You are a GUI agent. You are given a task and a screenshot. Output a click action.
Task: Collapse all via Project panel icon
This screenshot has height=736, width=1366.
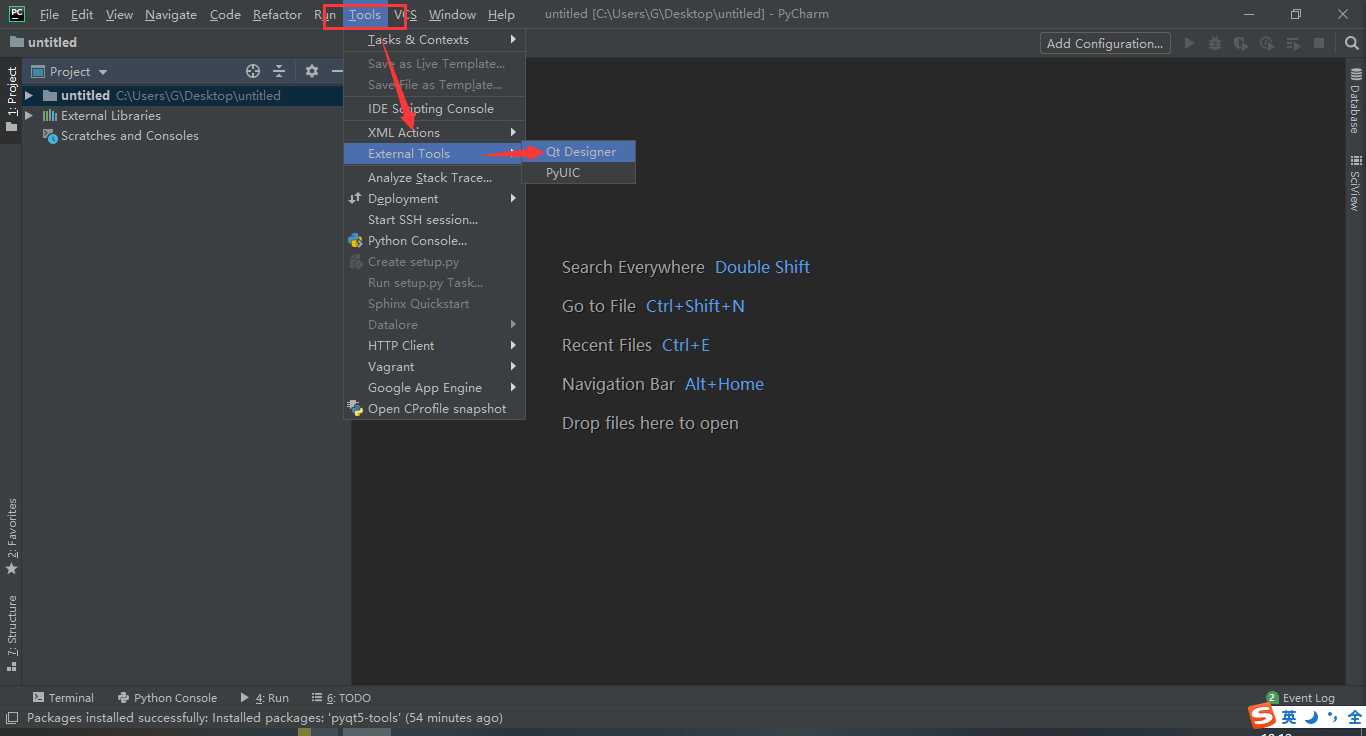click(x=279, y=71)
